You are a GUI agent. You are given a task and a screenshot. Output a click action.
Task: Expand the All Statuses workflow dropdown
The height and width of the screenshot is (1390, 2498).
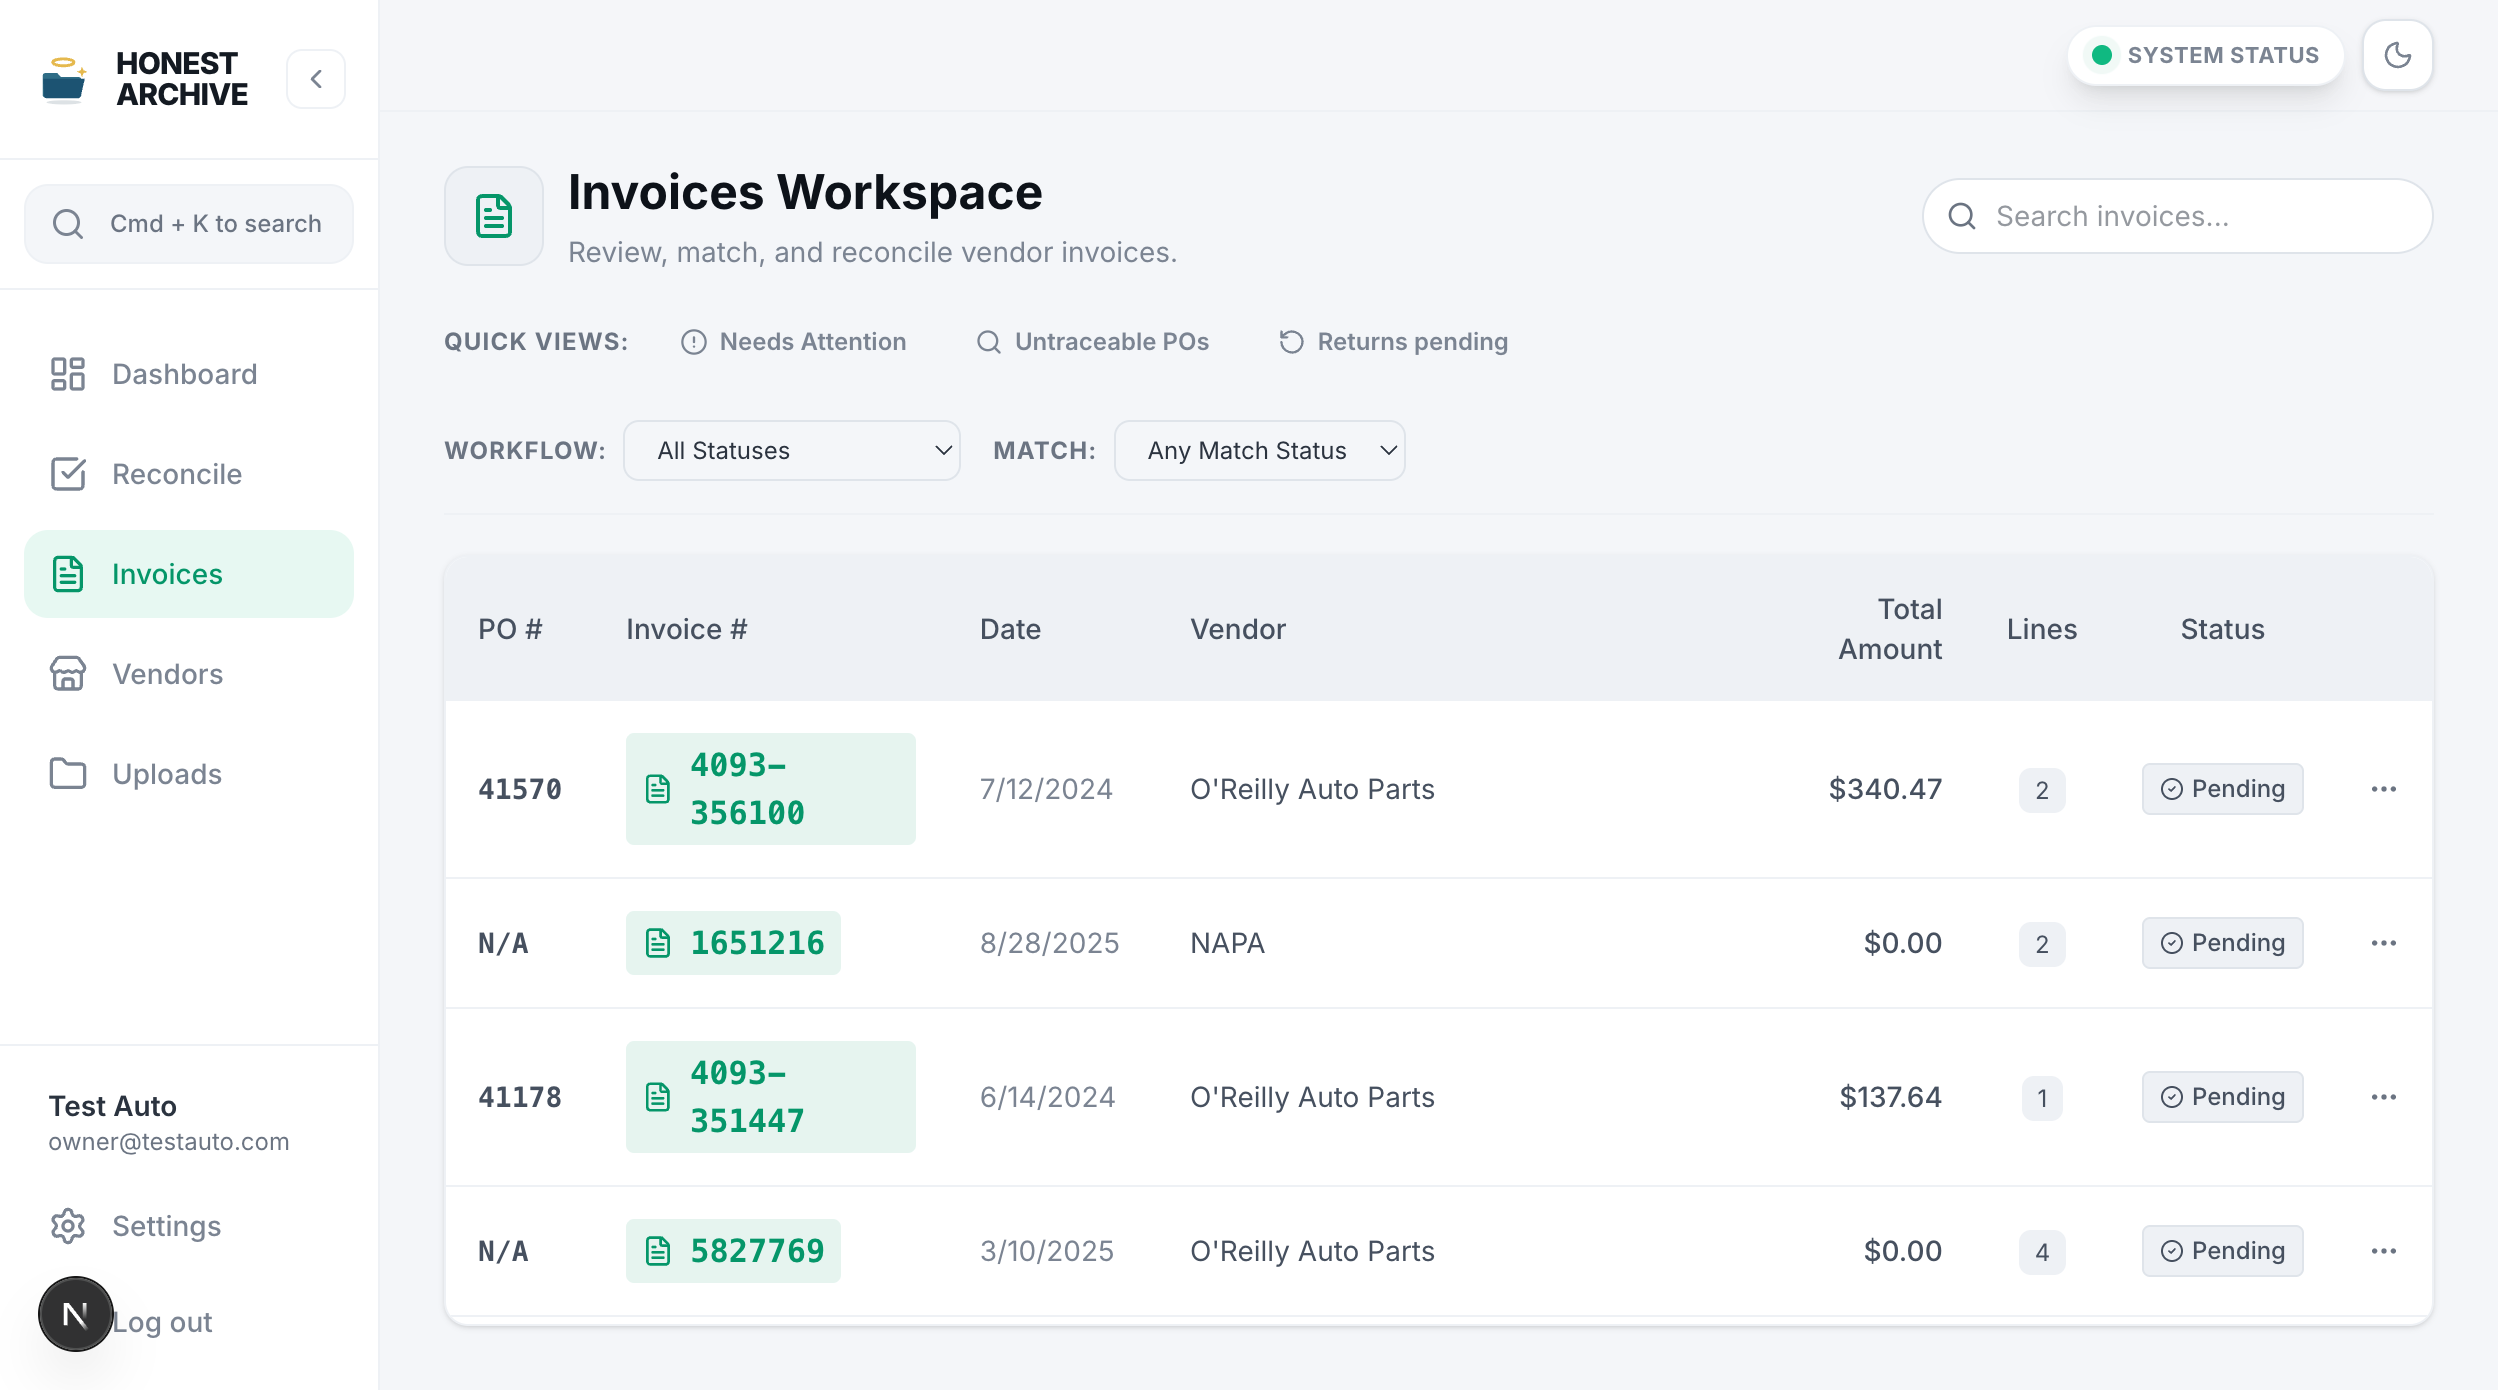point(792,451)
